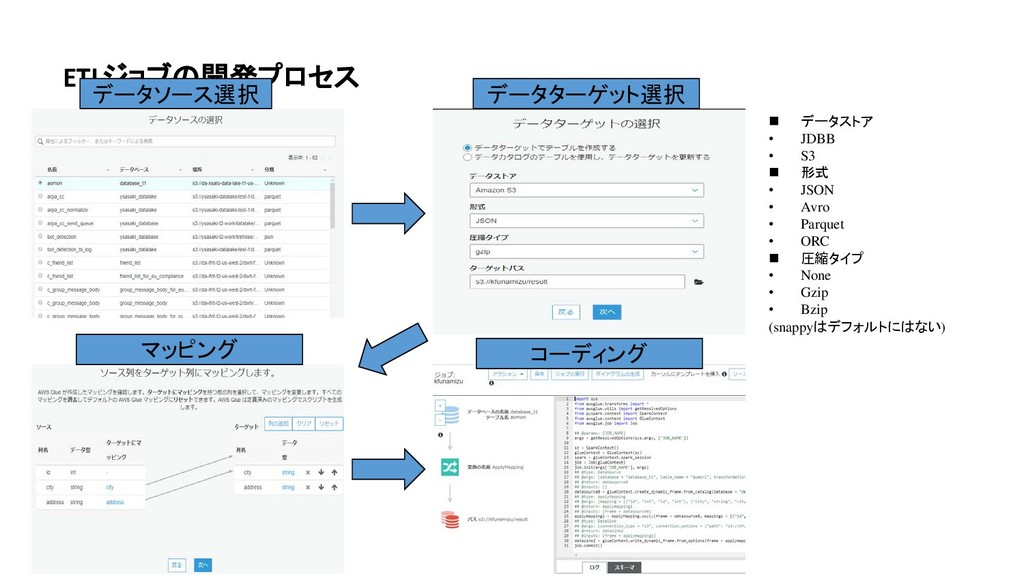Click the sort arrow of the 分類 column
The width and height of the screenshot is (1024, 576).
325,170
